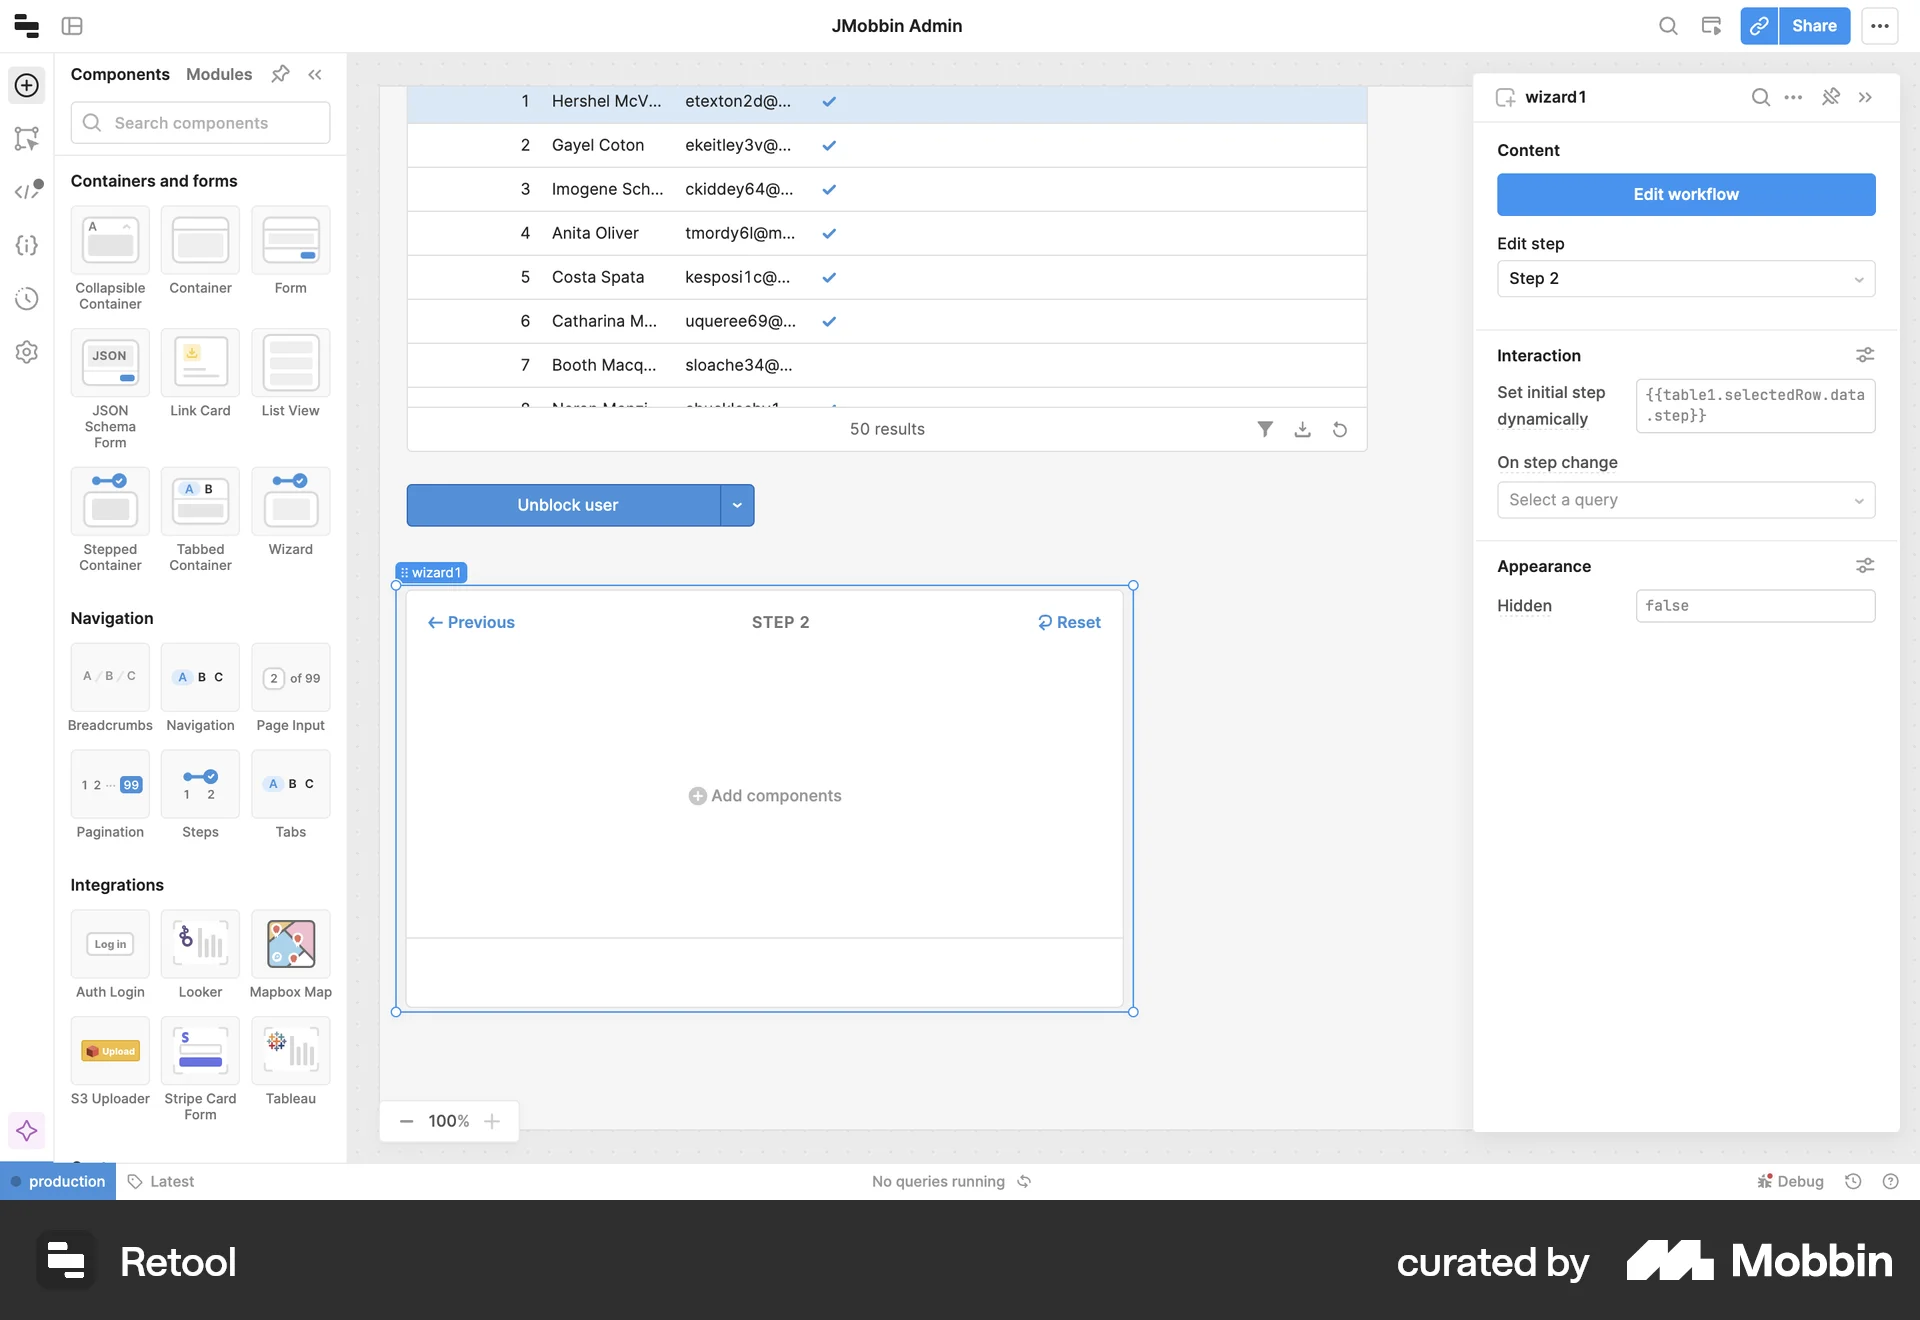The height and width of the screenshot is (1320, 1920).
Task: Toggle the checkmark on Anita Oliver's row
Action: click(x=829, y=233)
